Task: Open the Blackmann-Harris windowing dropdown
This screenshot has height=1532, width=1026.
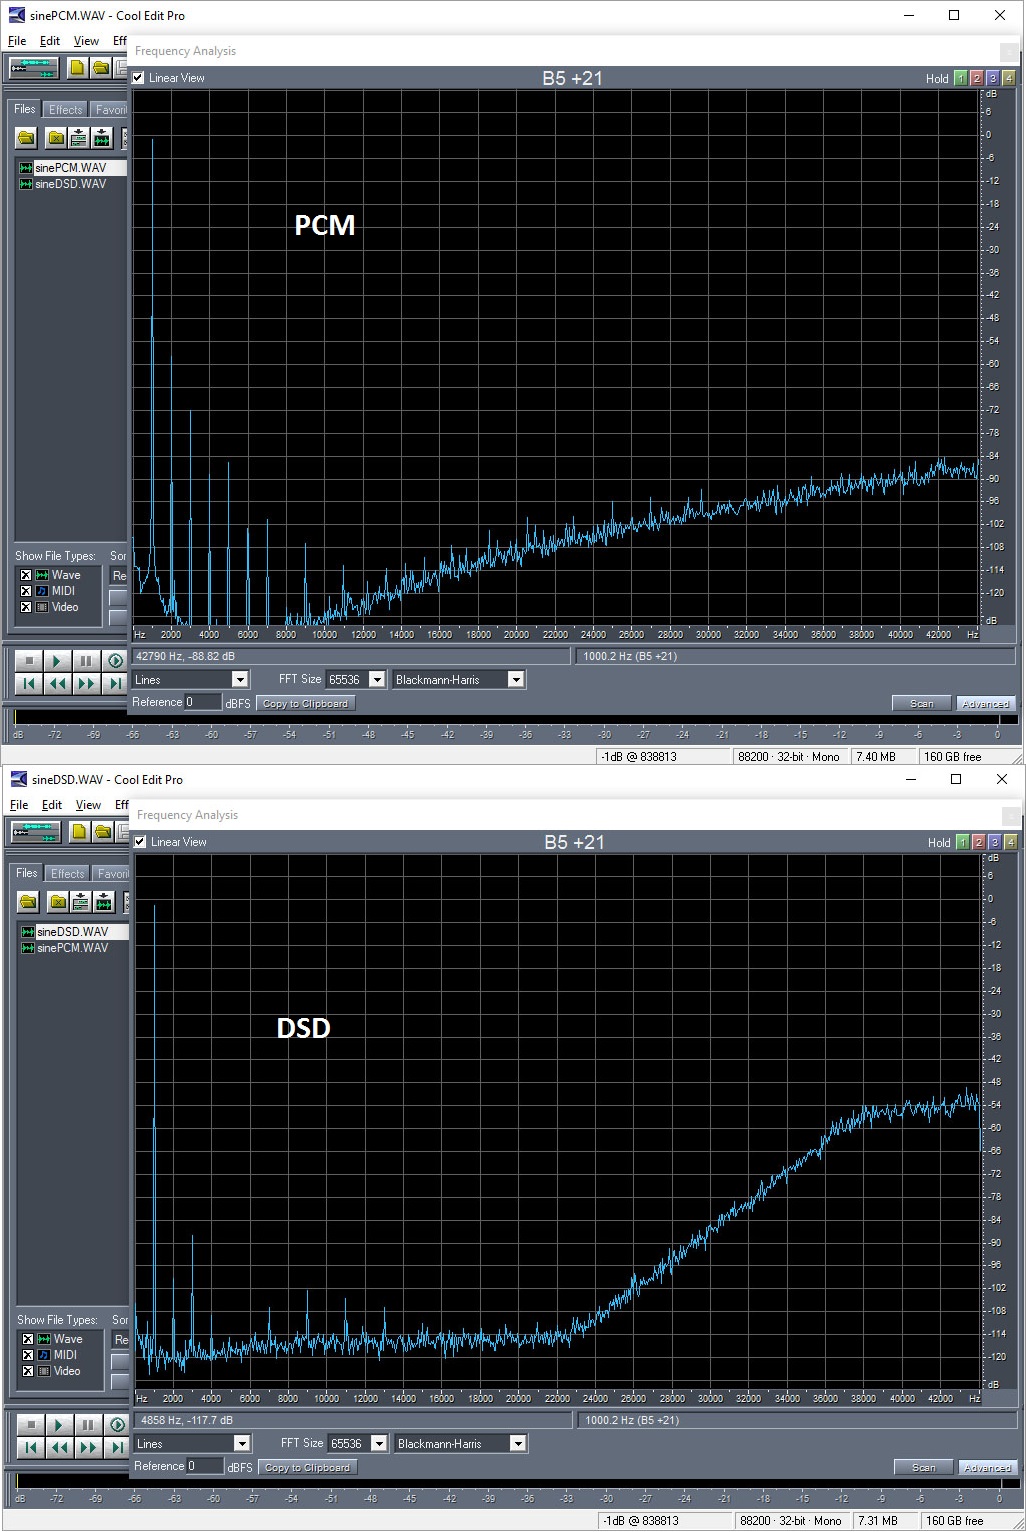Action: pos(516,679)
